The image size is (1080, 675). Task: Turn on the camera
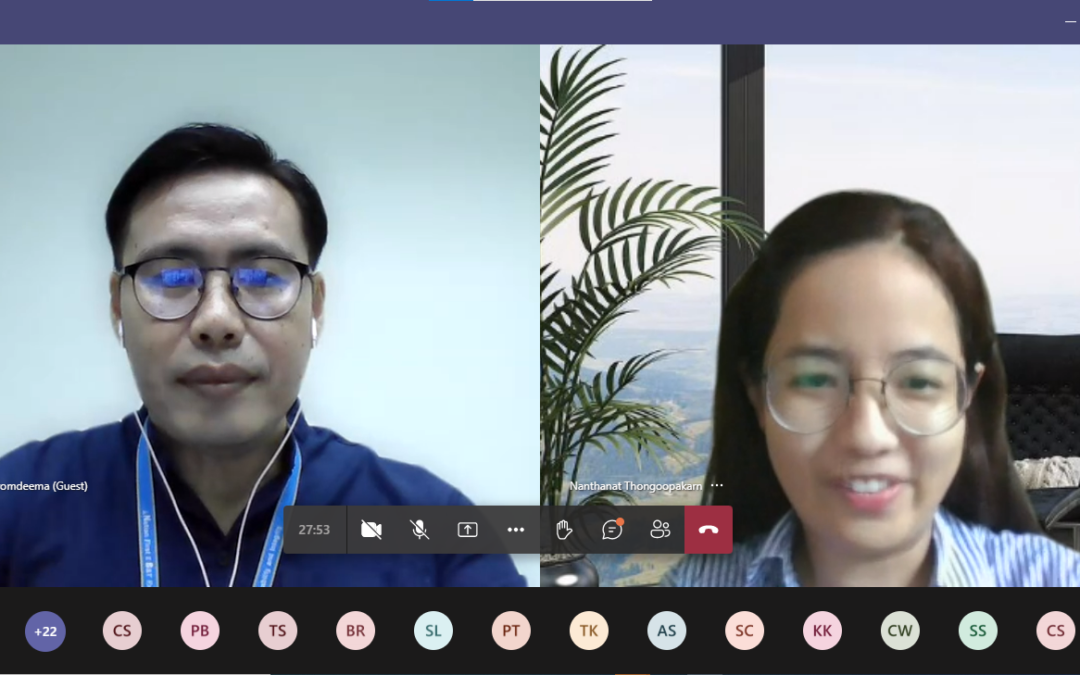tap(371, 530)
